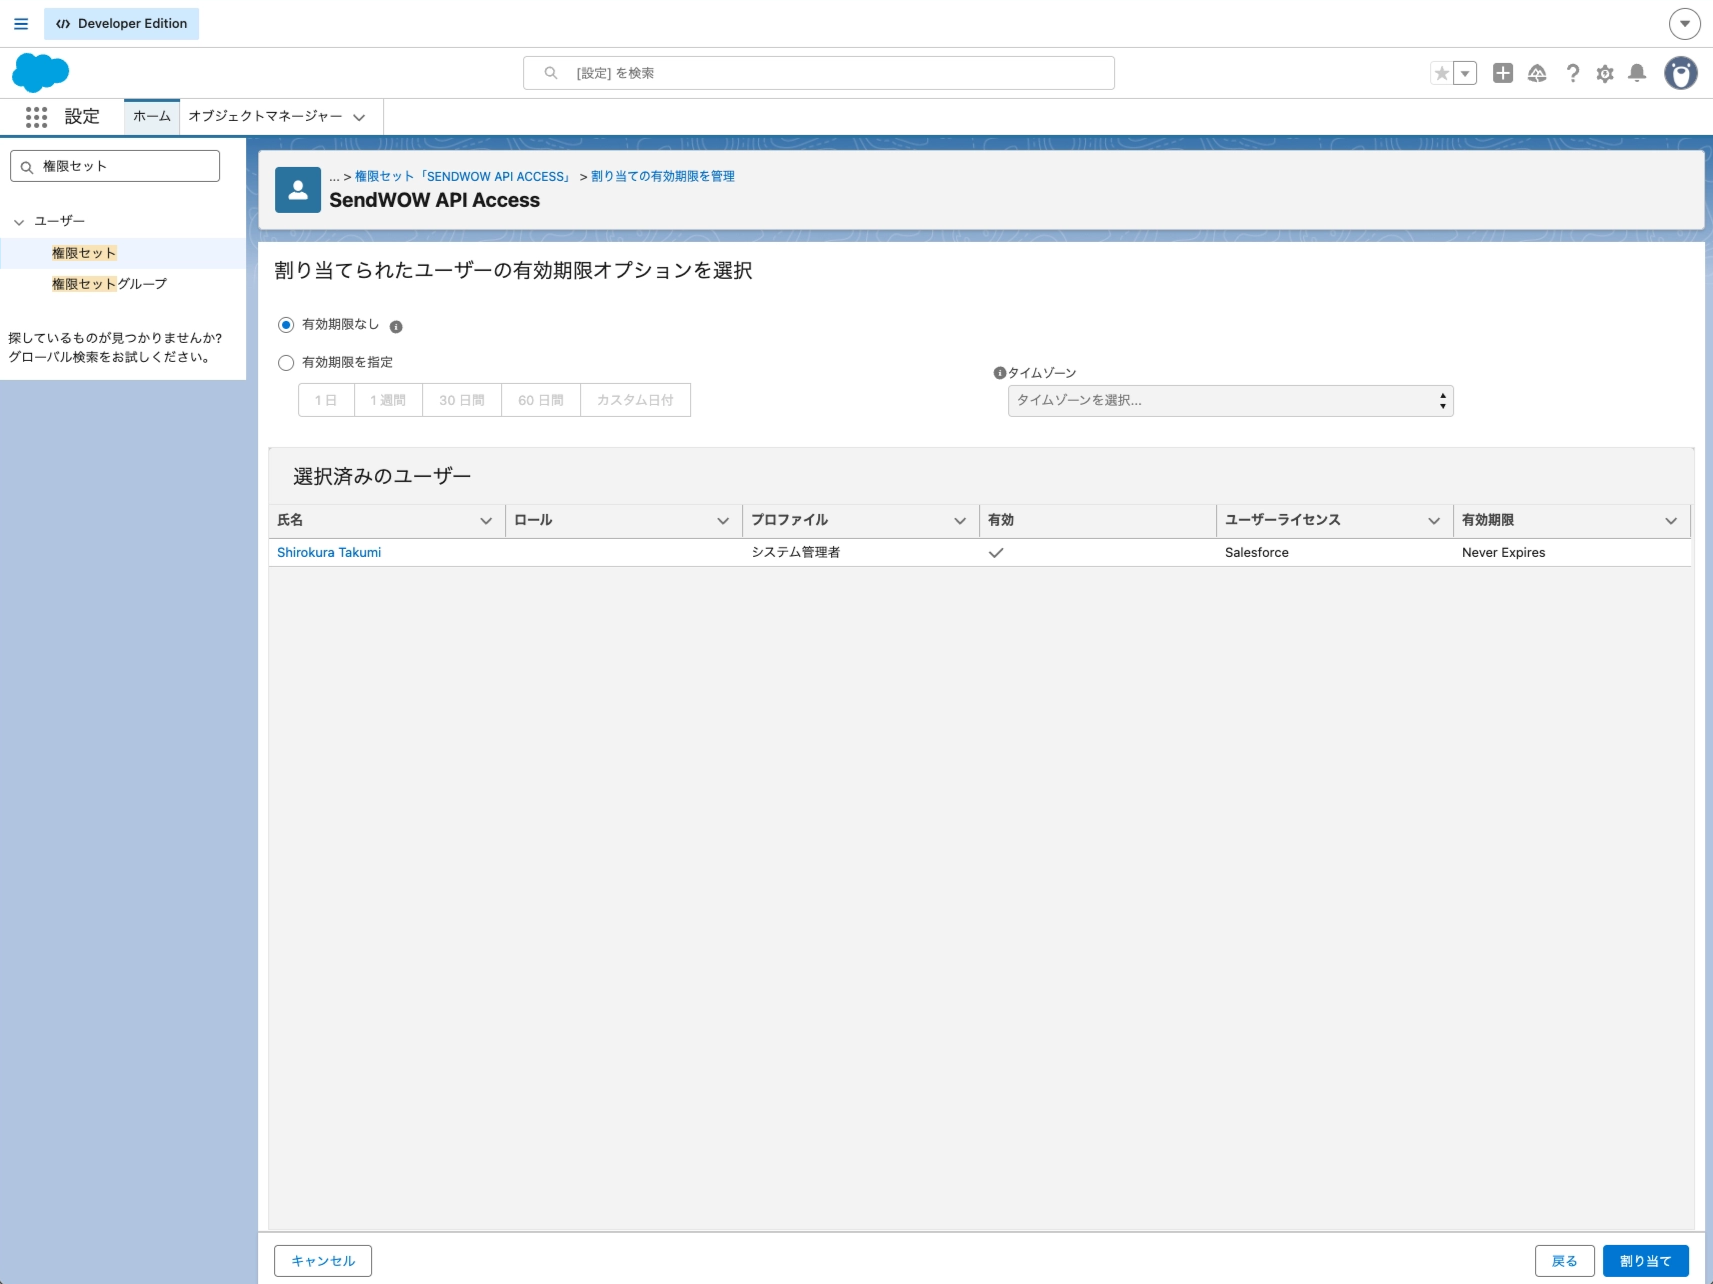
Task: Open the hamburger menu at top left
Action: click(x=21, y=23)
